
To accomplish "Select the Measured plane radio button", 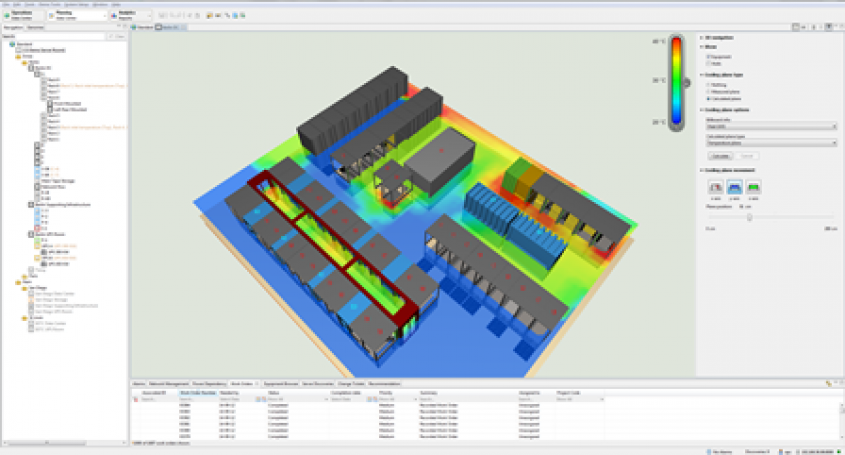I will 709,92.
